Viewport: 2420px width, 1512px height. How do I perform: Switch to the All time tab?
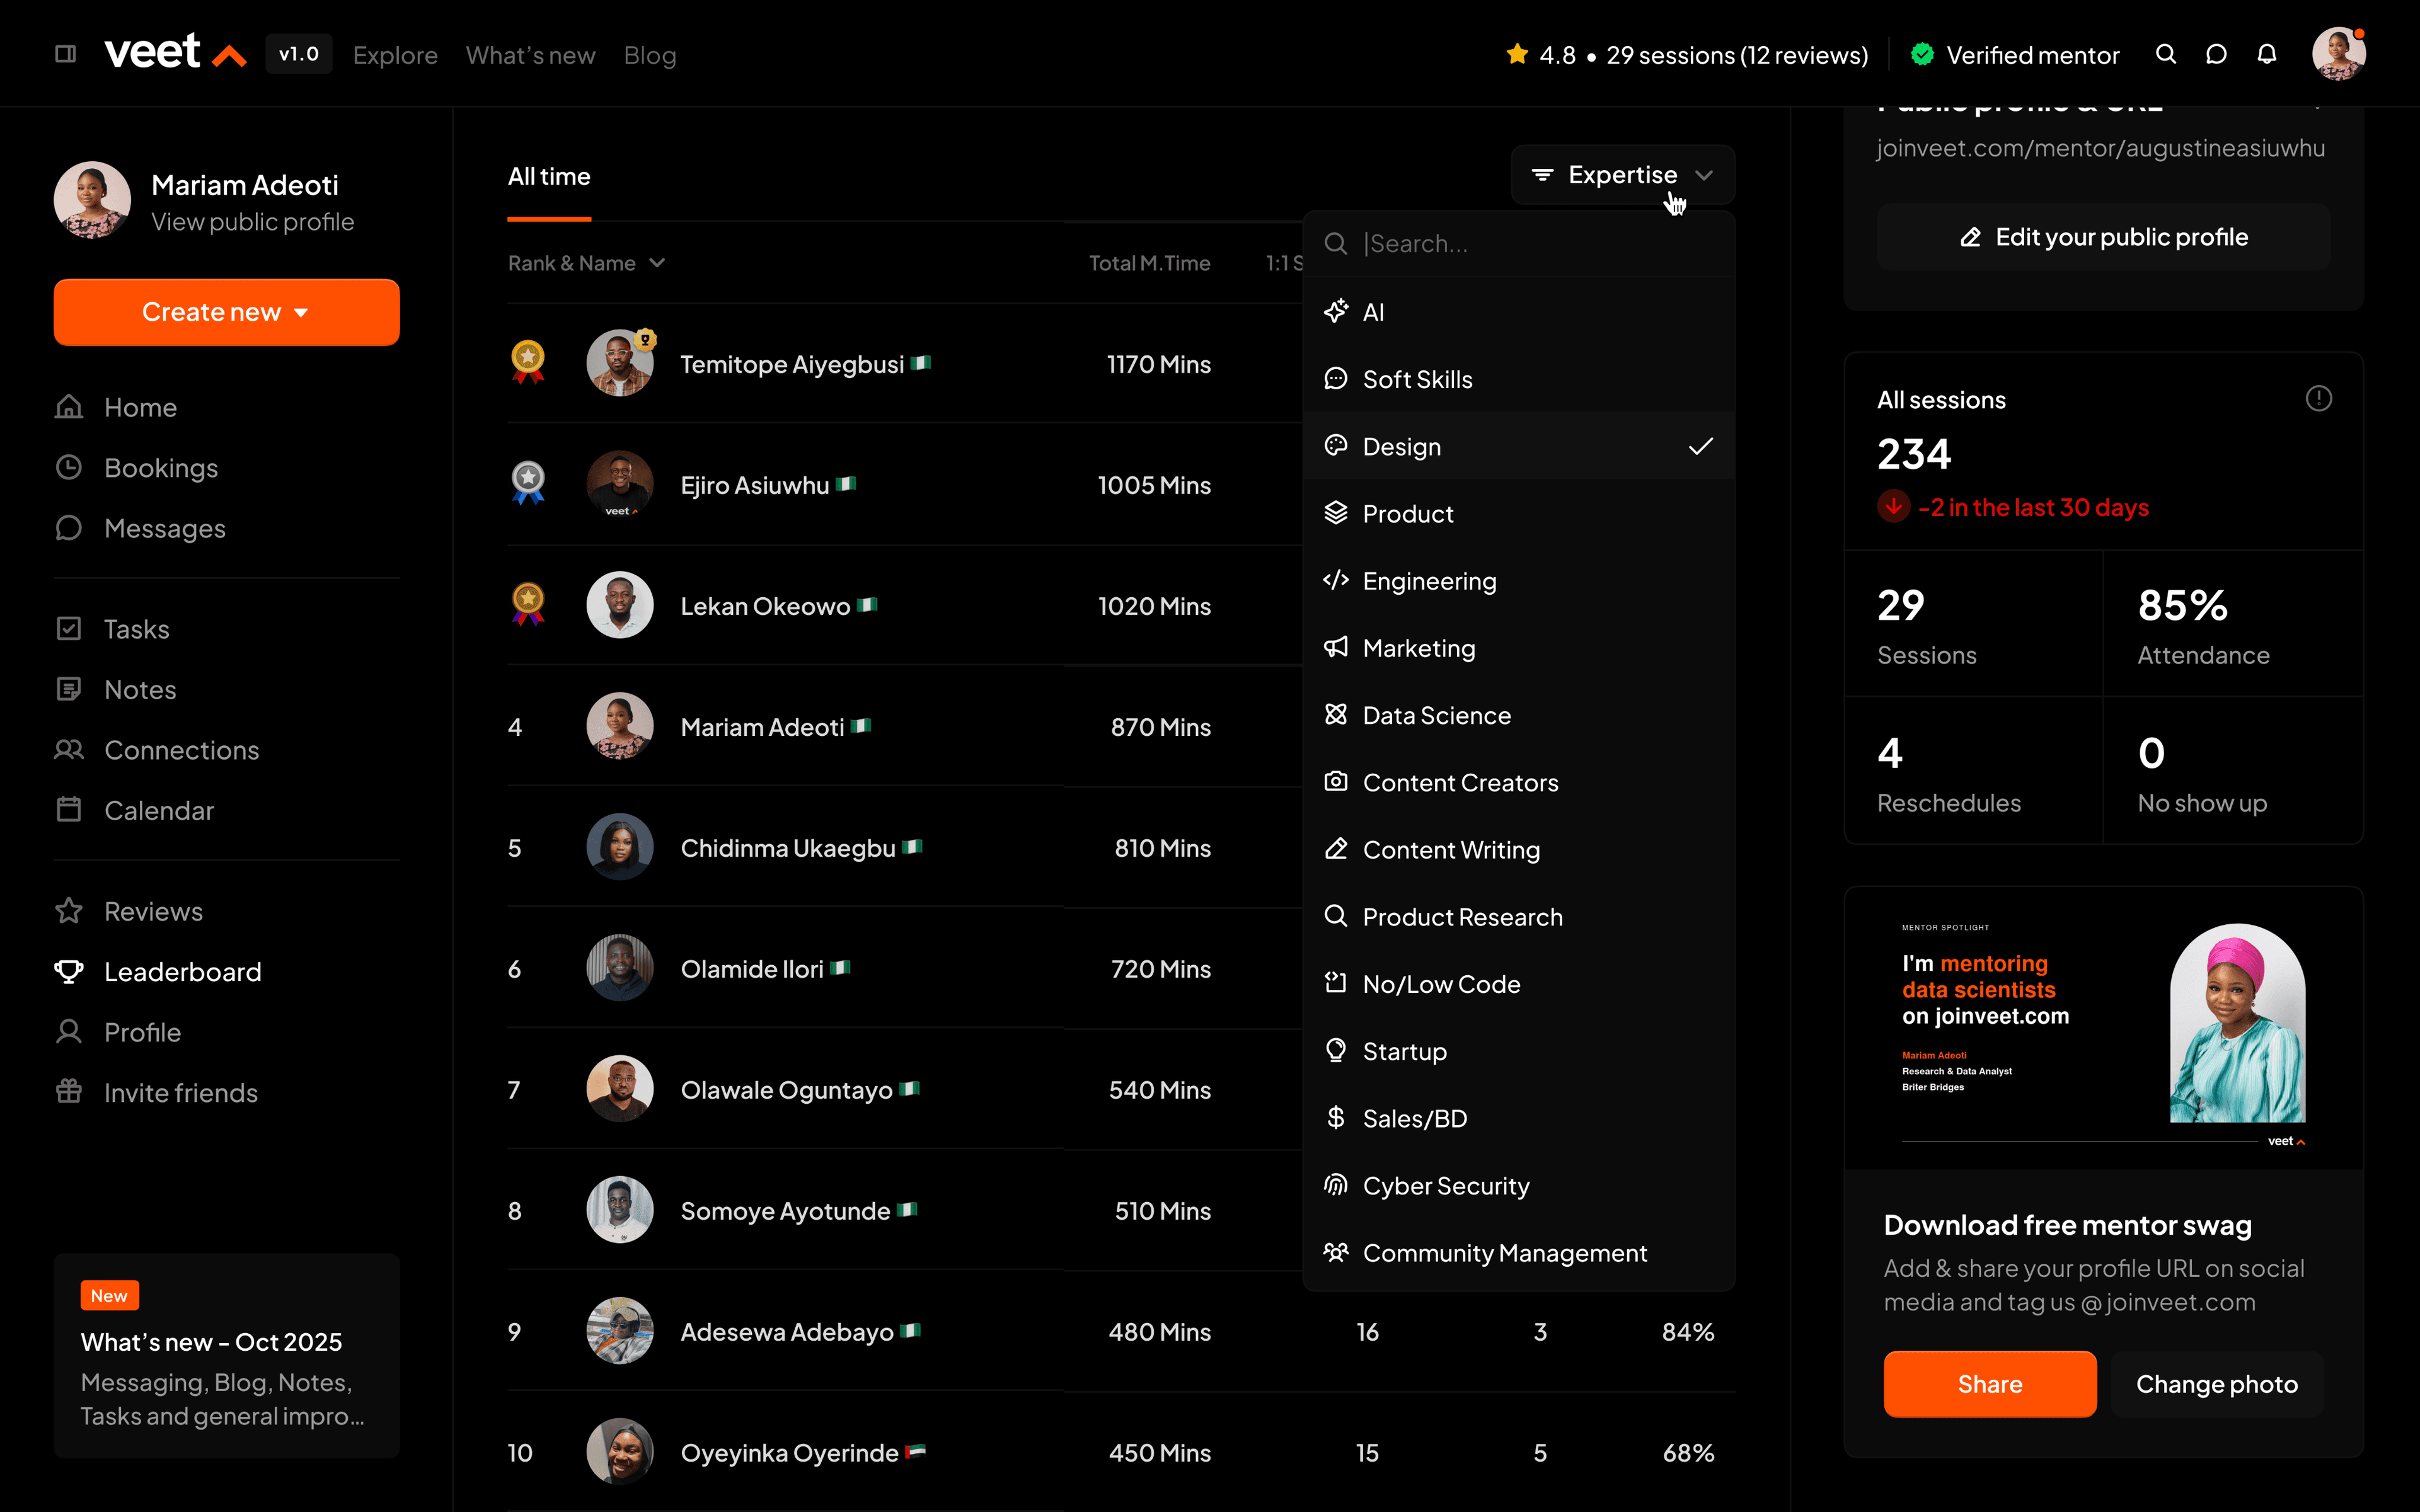coord(549,177)
